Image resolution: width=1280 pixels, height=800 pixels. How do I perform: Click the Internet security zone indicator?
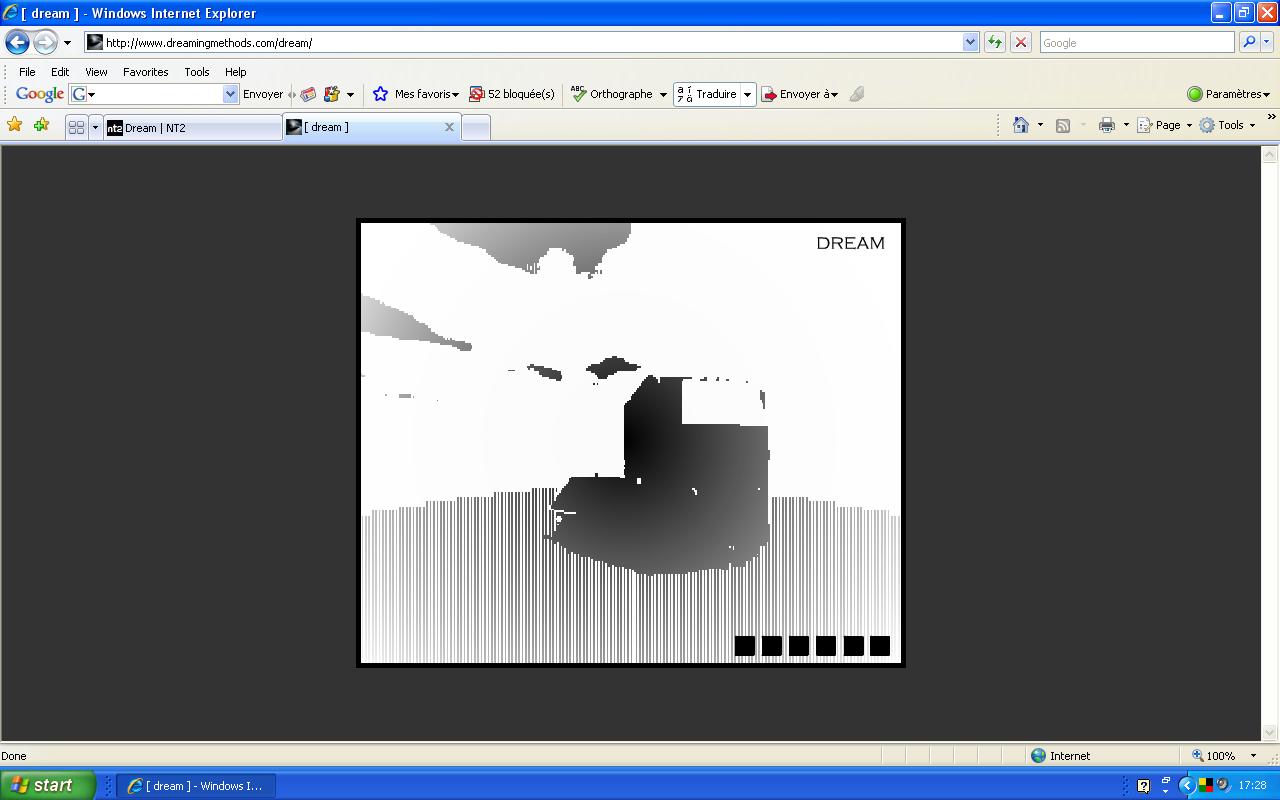pos(1060,756)
